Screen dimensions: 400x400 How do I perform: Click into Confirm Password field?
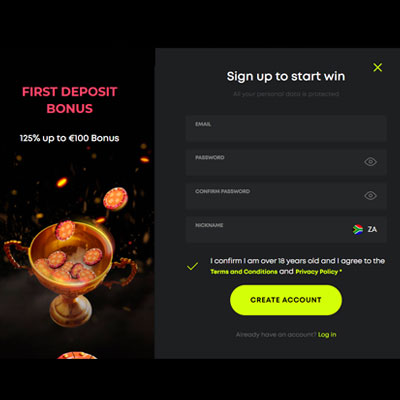286,196
